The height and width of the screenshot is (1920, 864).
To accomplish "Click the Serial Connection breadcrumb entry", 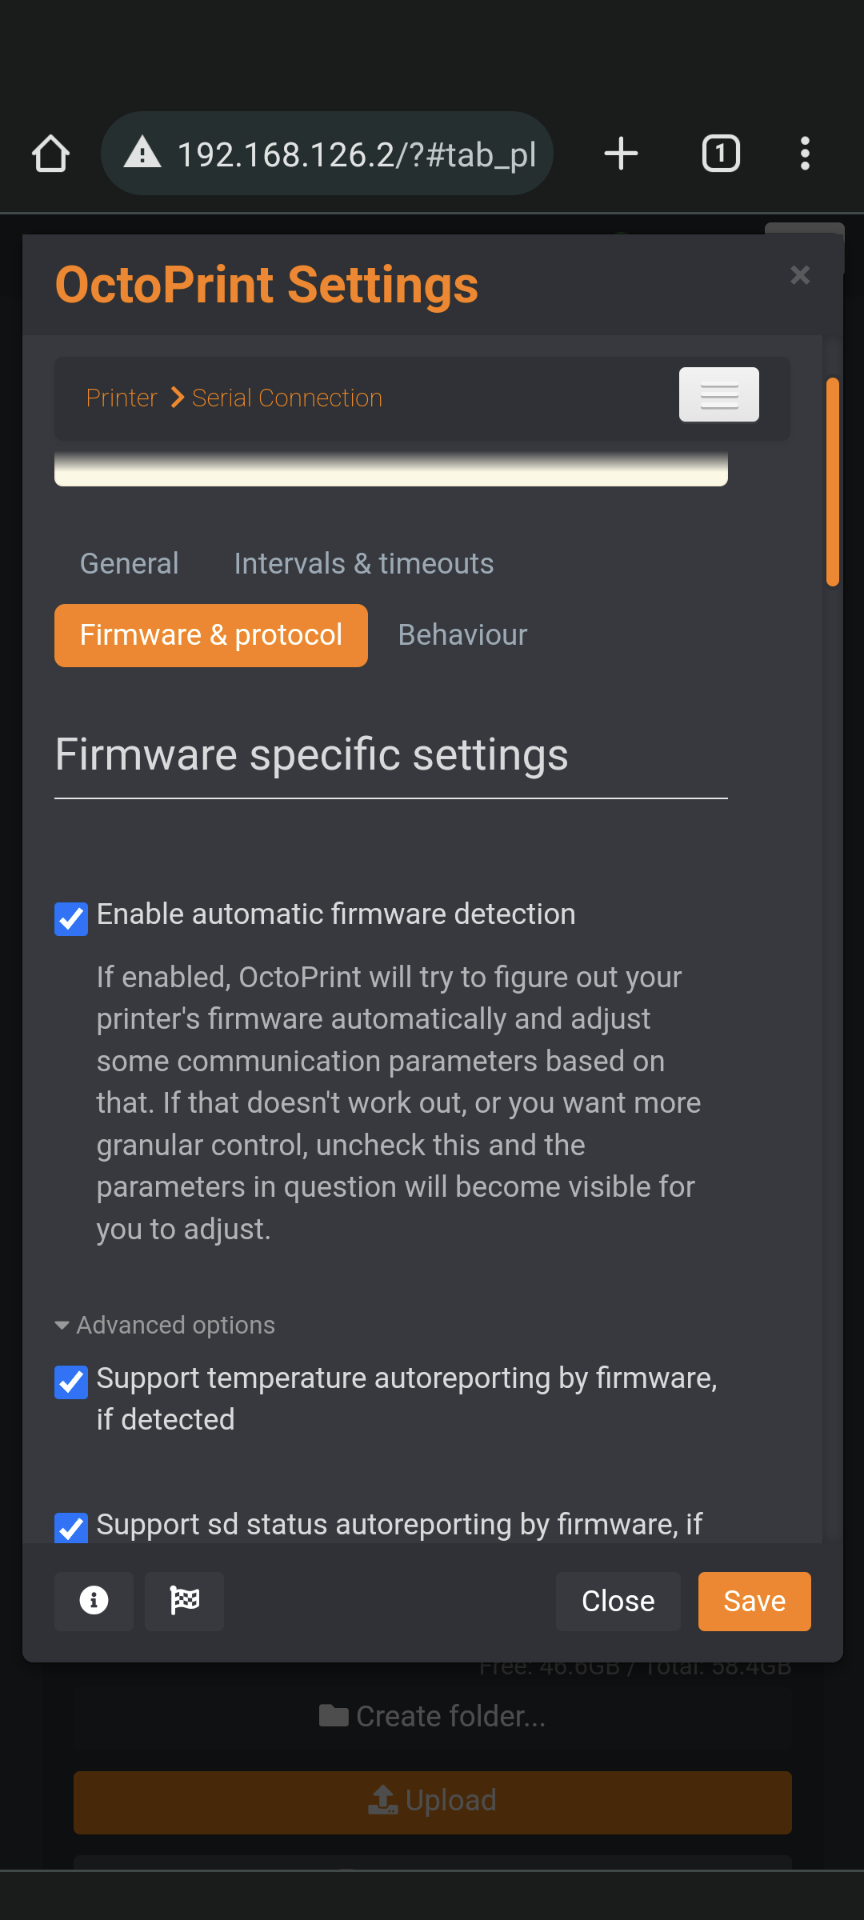I will pos(287,397).
